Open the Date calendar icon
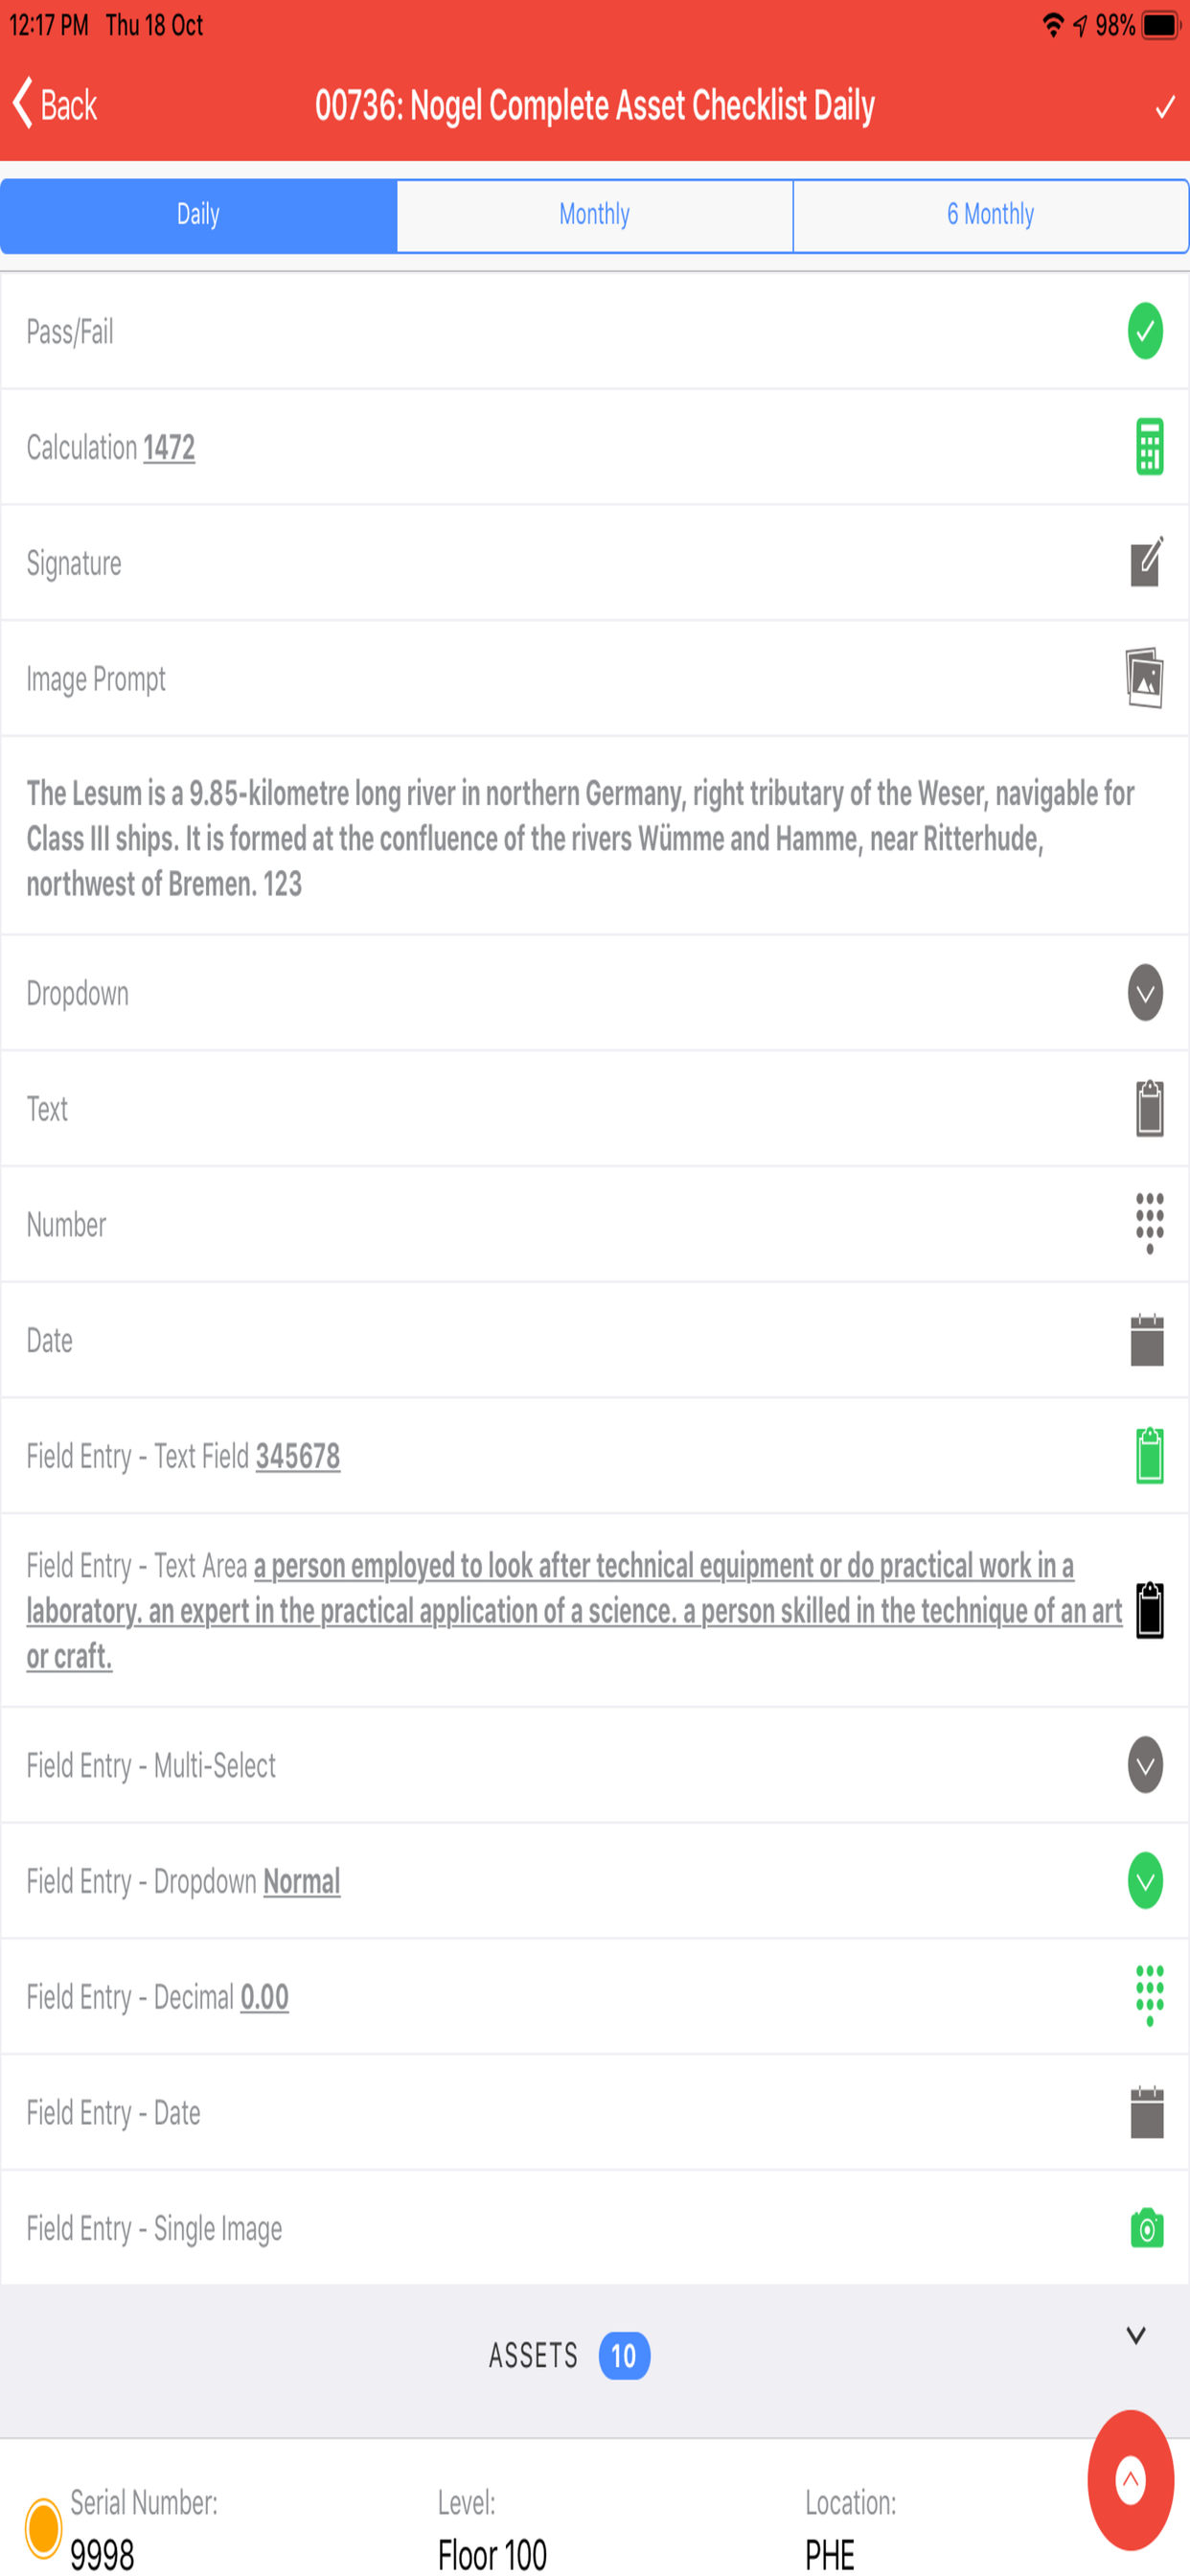The image size is (1190, 2576). tap(1147, 1339)
